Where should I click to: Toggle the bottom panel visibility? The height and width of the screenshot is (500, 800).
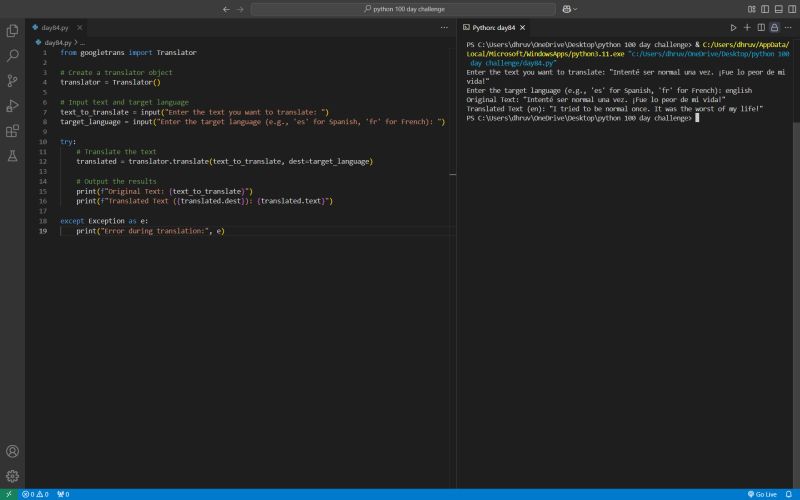coord(779,9)
